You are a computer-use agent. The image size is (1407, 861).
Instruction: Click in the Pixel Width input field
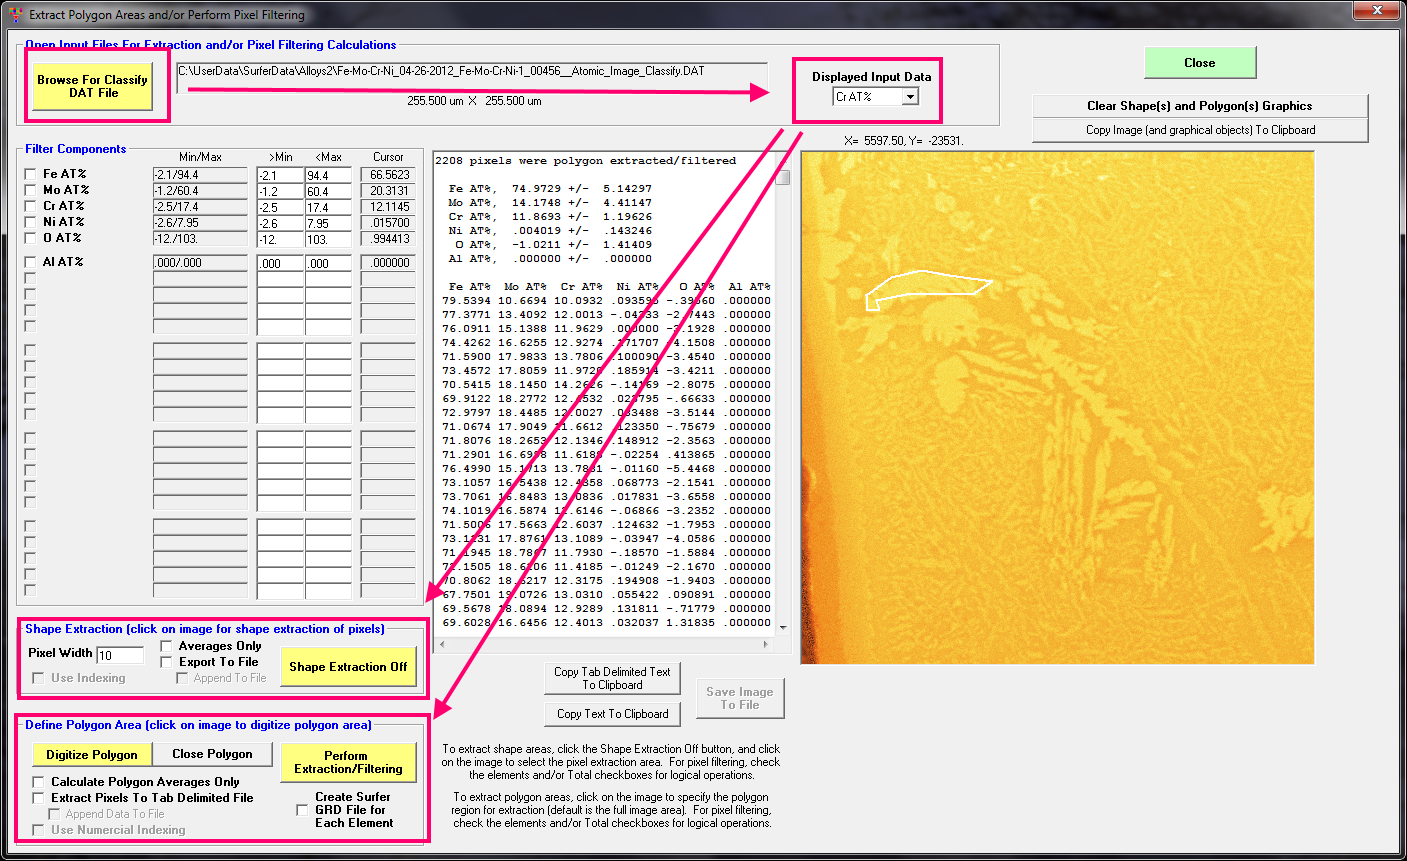tap(120, 656)
